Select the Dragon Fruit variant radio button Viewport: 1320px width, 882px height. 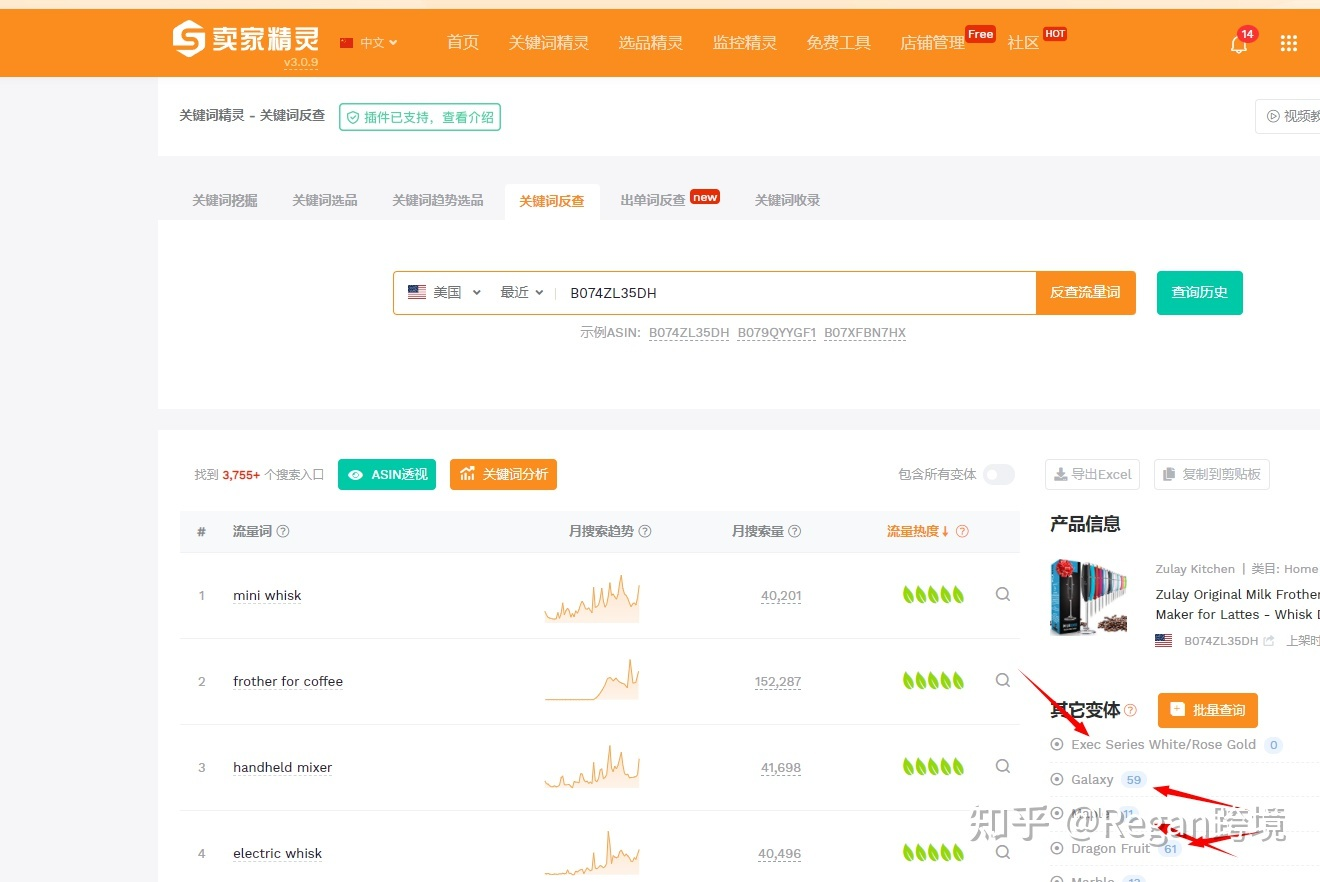coord(1058,848)
